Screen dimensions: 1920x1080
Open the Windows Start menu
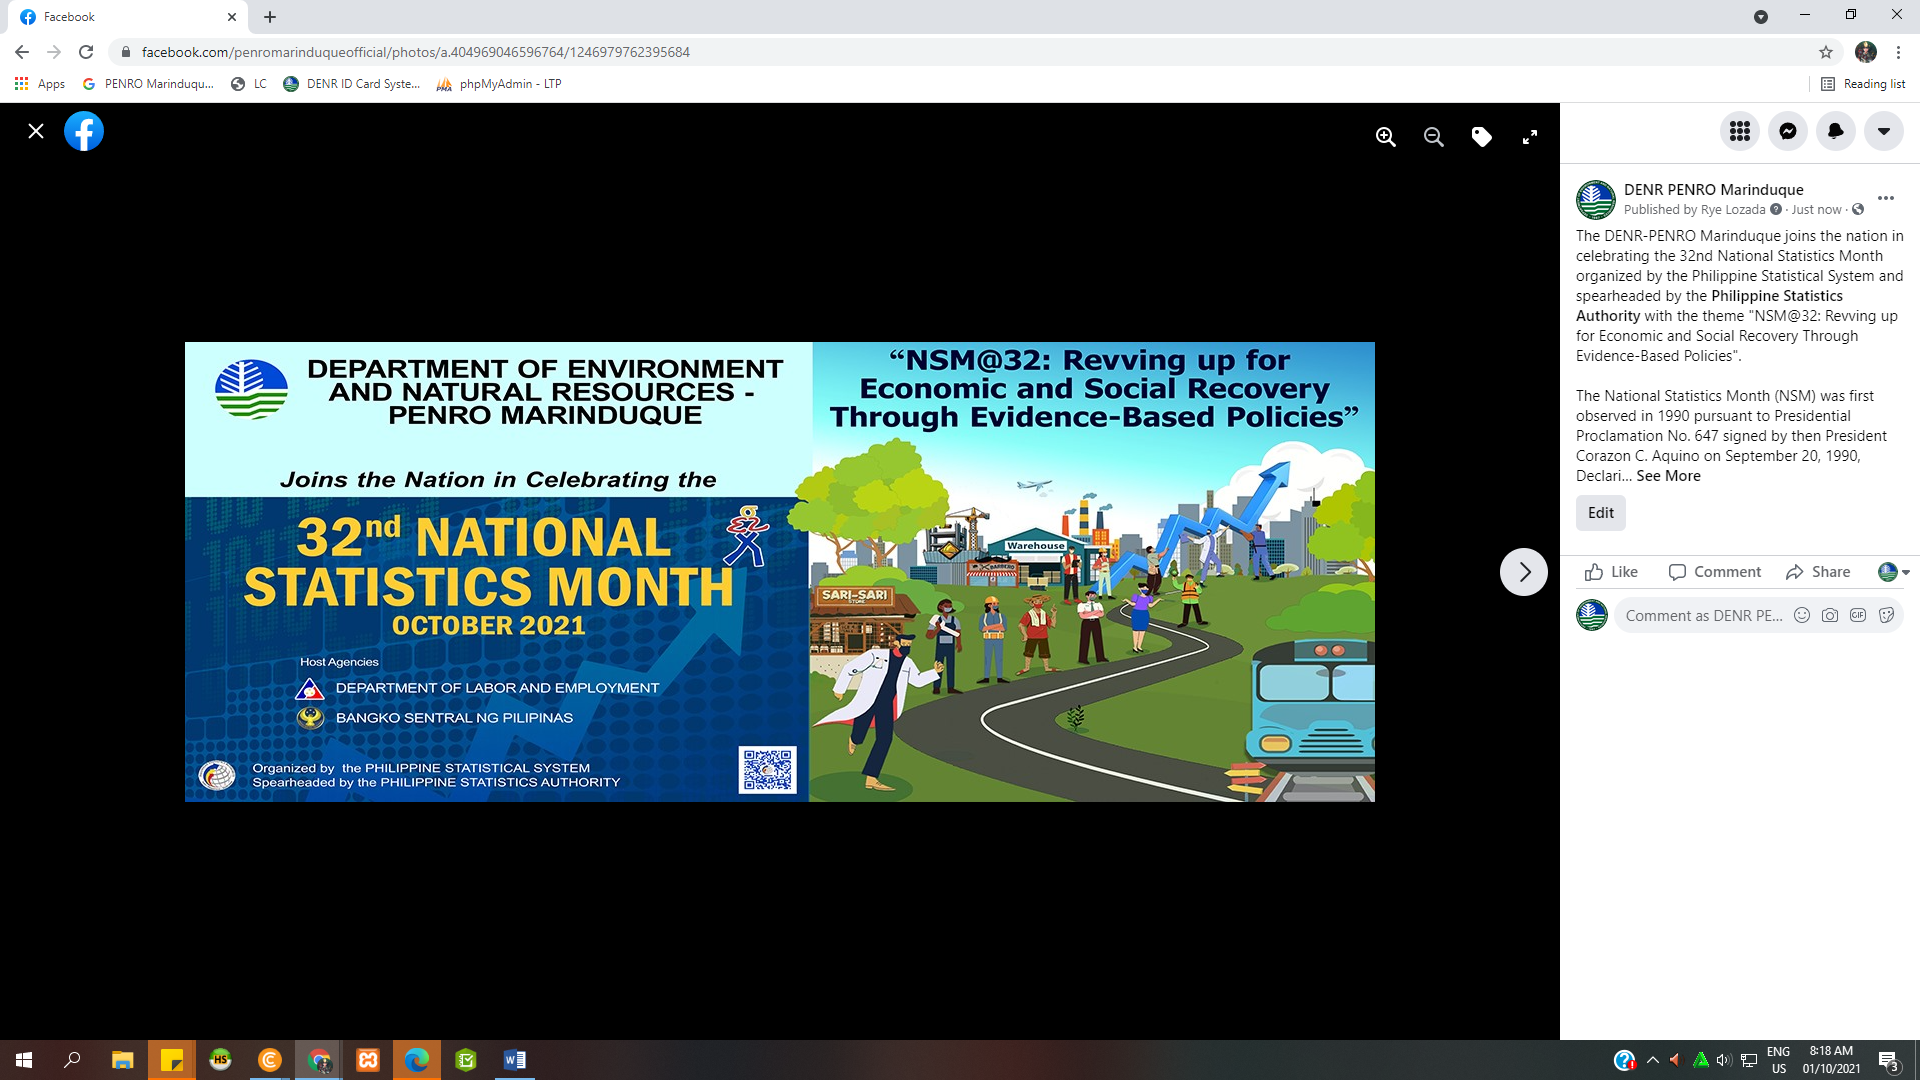(24, 1060)
